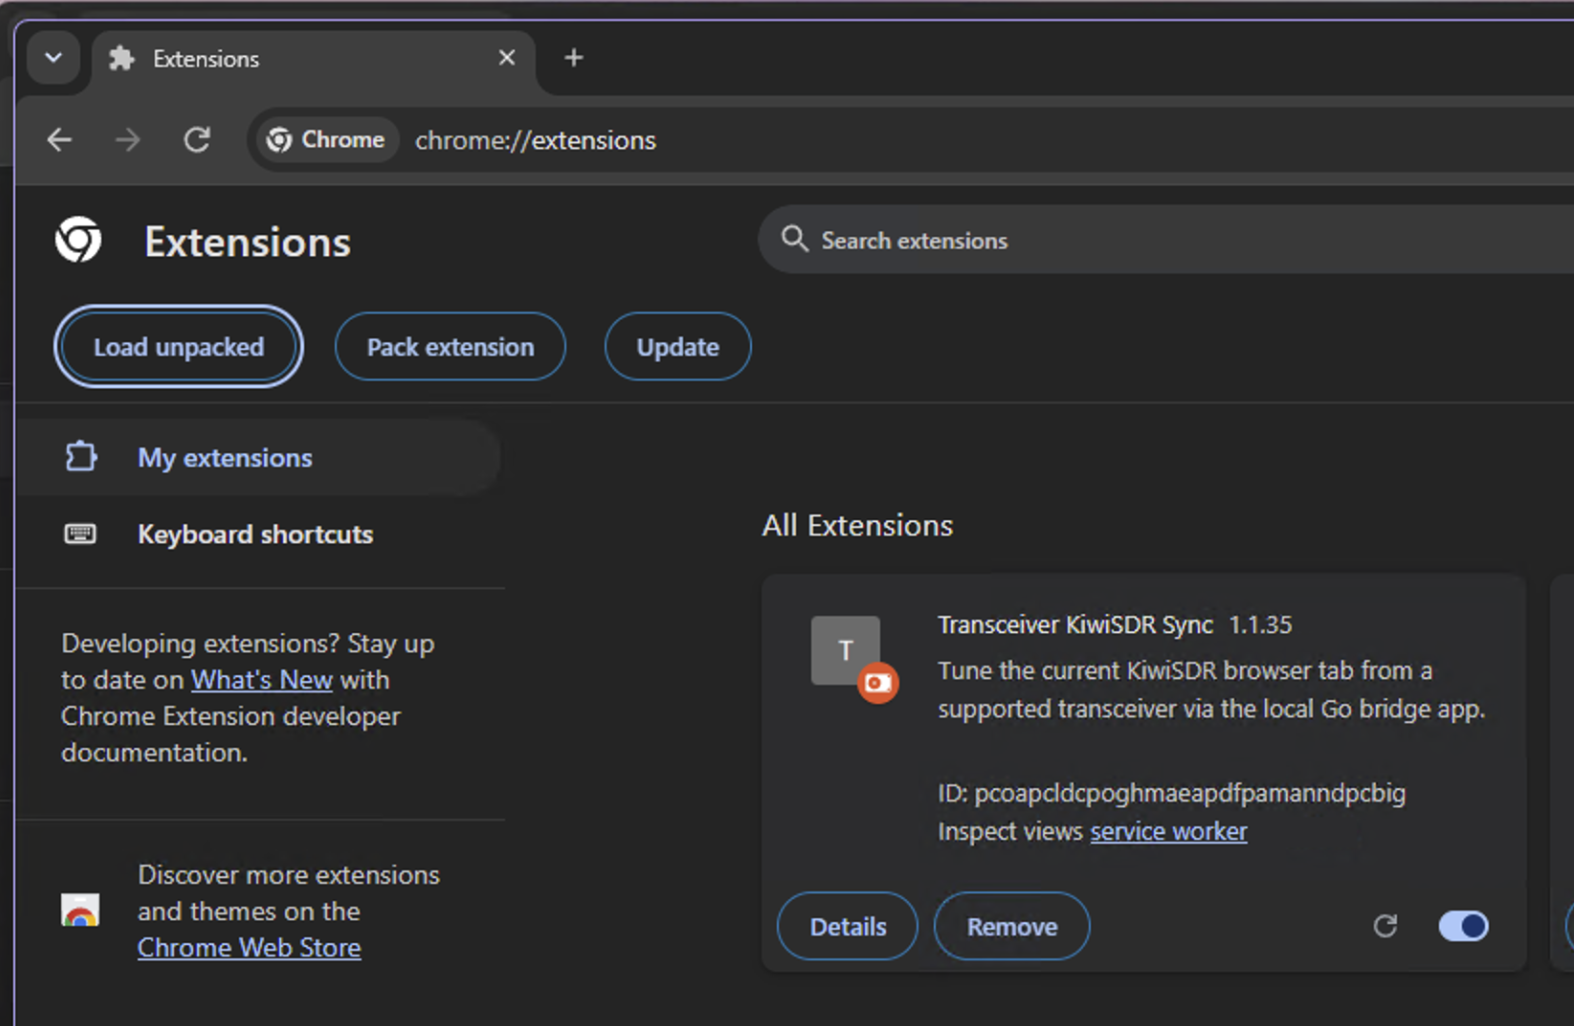Open the What's New link
The image size is (1574, 1026).
262,680
